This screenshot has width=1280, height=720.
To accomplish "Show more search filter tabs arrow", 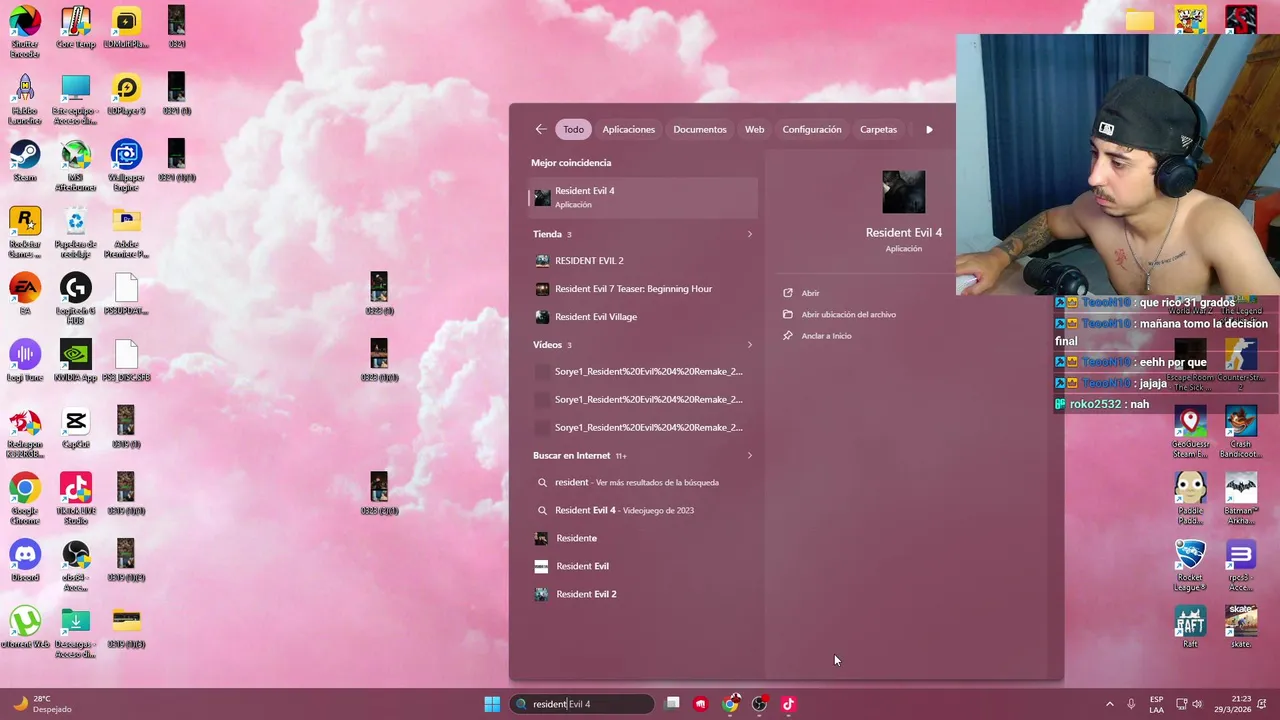I will (x=929, y=129).
